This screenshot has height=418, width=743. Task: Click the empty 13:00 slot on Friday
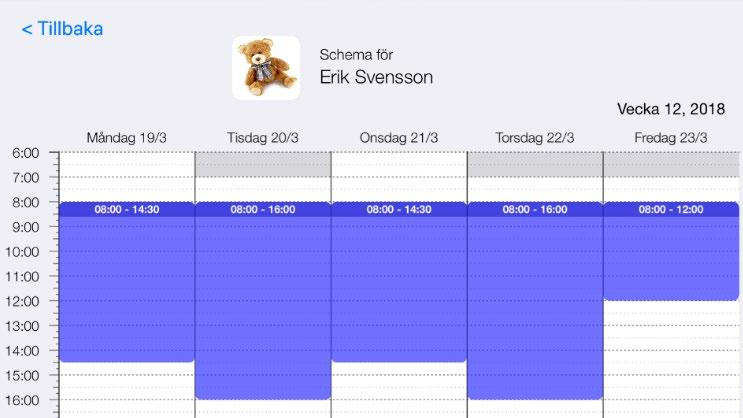click(671, 338)
